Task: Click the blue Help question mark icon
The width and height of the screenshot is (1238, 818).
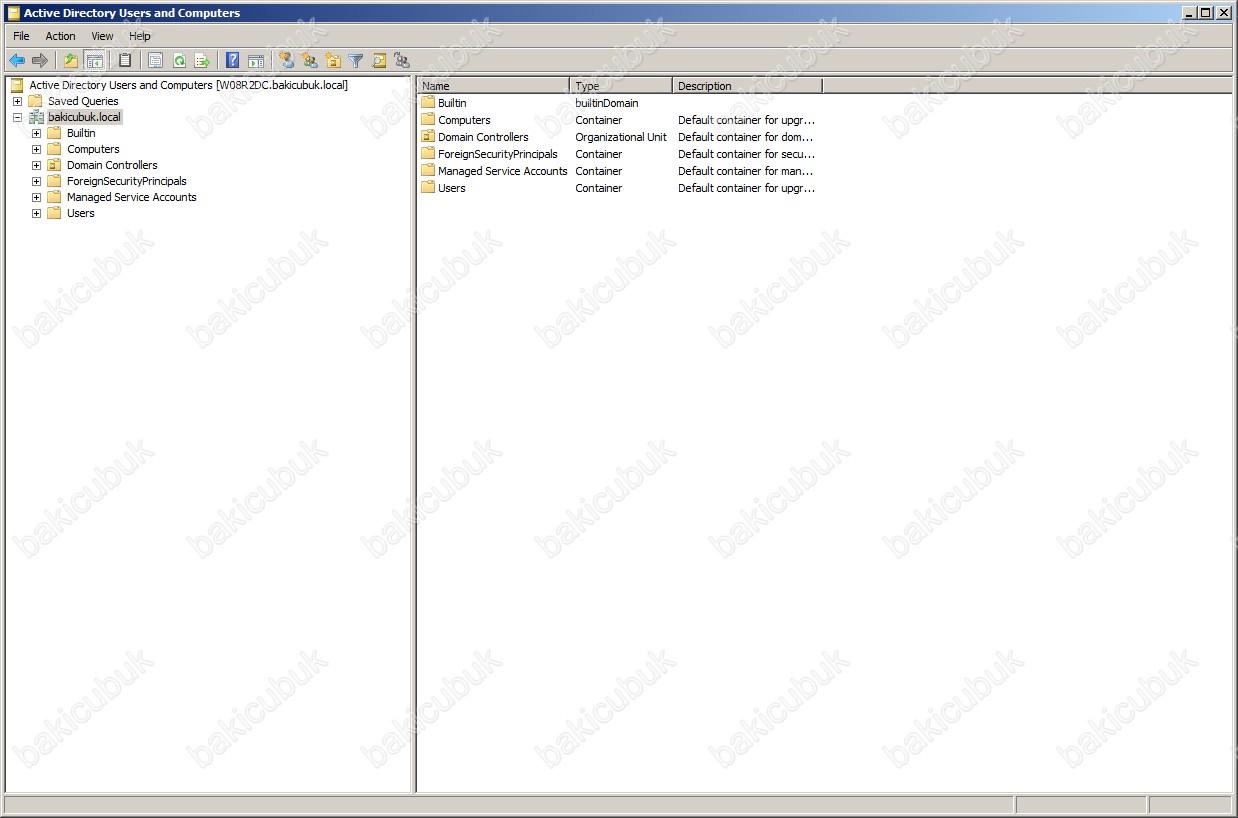Action: (x=233, y=60)
